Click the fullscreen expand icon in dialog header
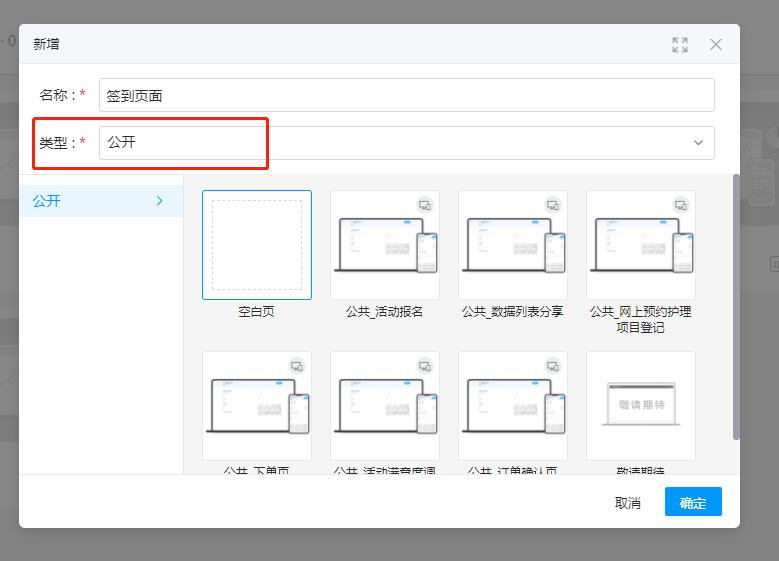Screen dimensions: 779x561 (680, 45)
